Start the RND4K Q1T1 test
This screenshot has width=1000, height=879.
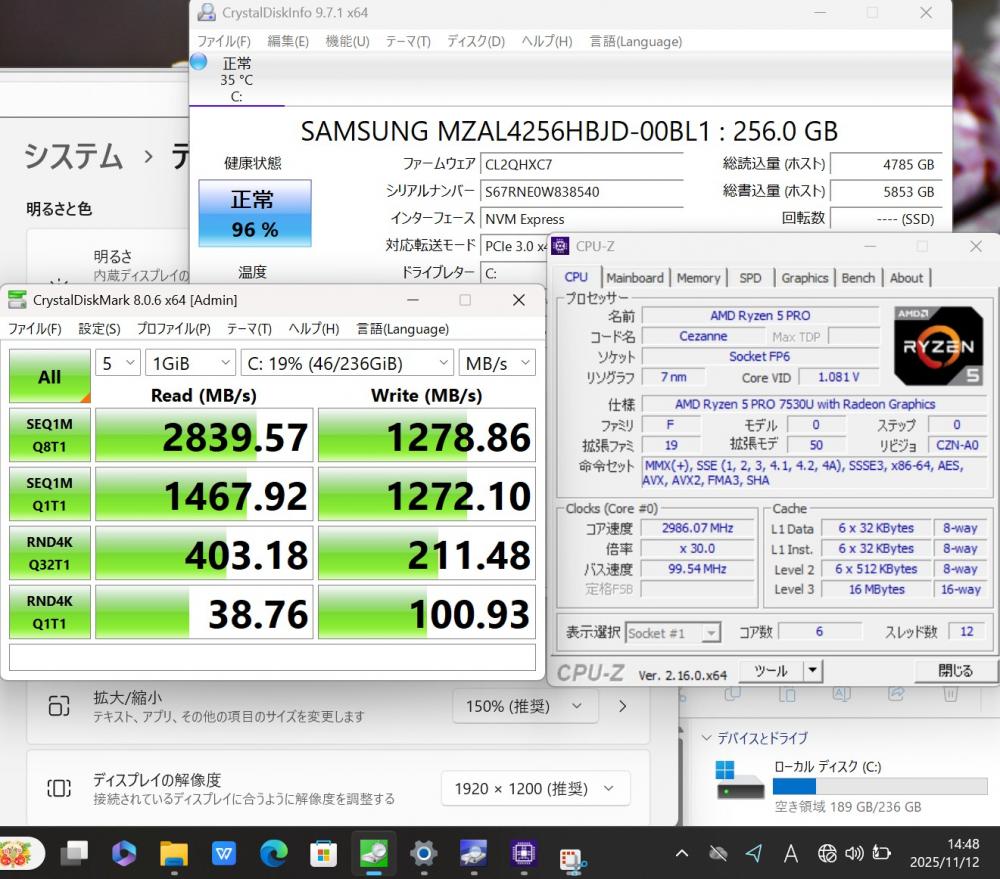(50, 612)
